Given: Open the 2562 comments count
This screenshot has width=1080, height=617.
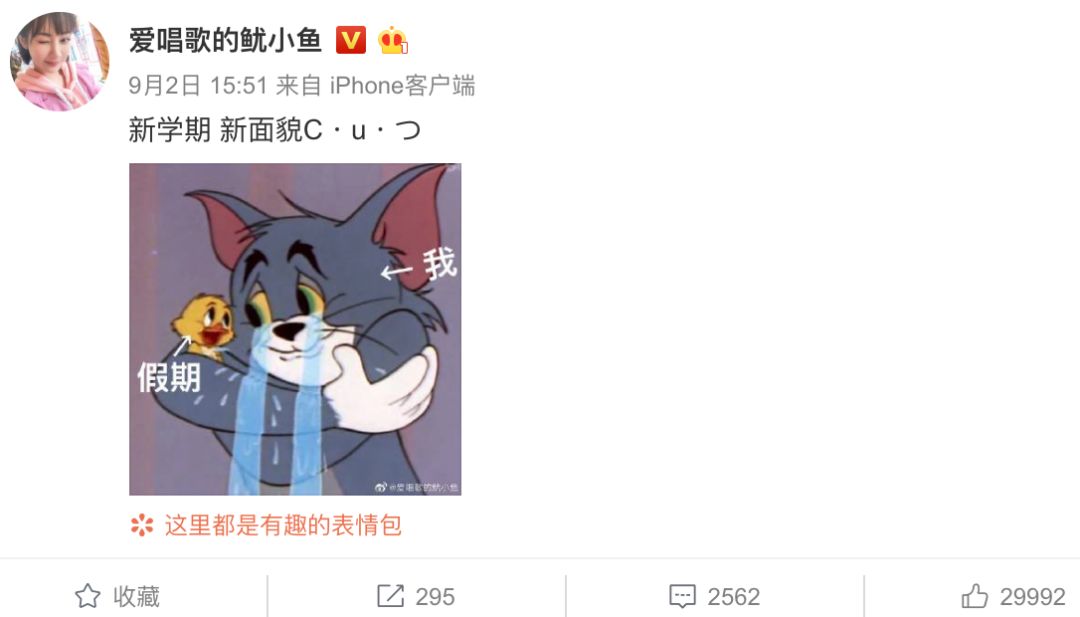Looking at the screenshot, I should [734, 596].
